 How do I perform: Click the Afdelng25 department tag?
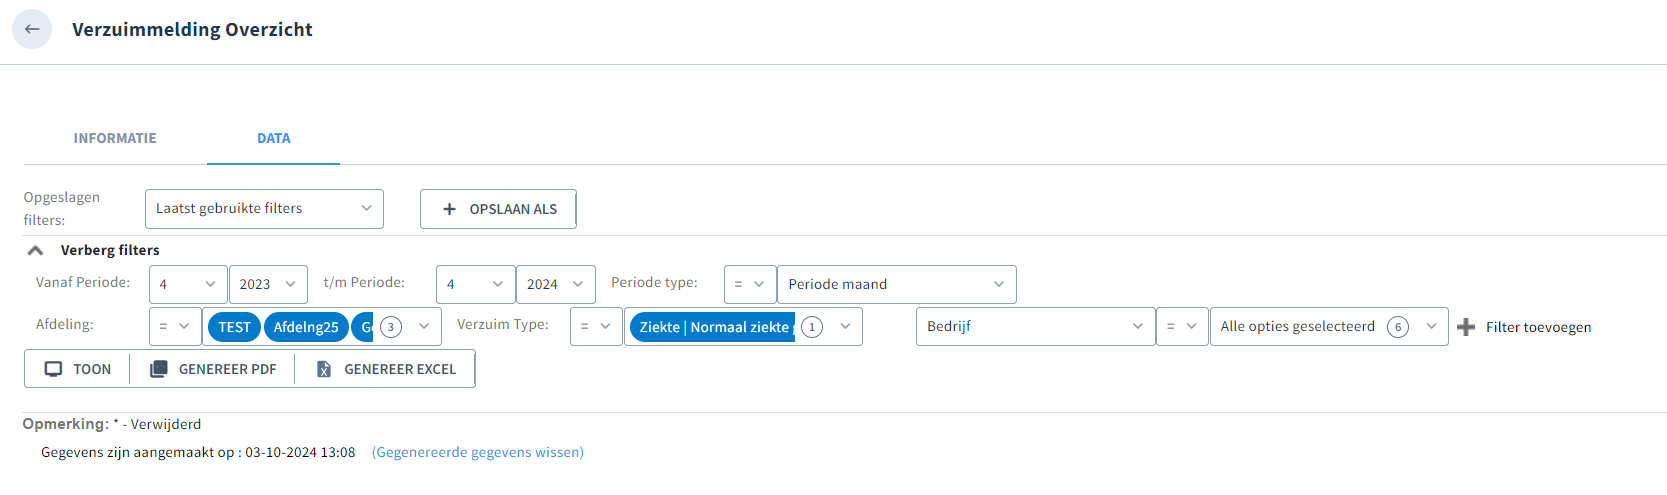click(x=306, y=327)
